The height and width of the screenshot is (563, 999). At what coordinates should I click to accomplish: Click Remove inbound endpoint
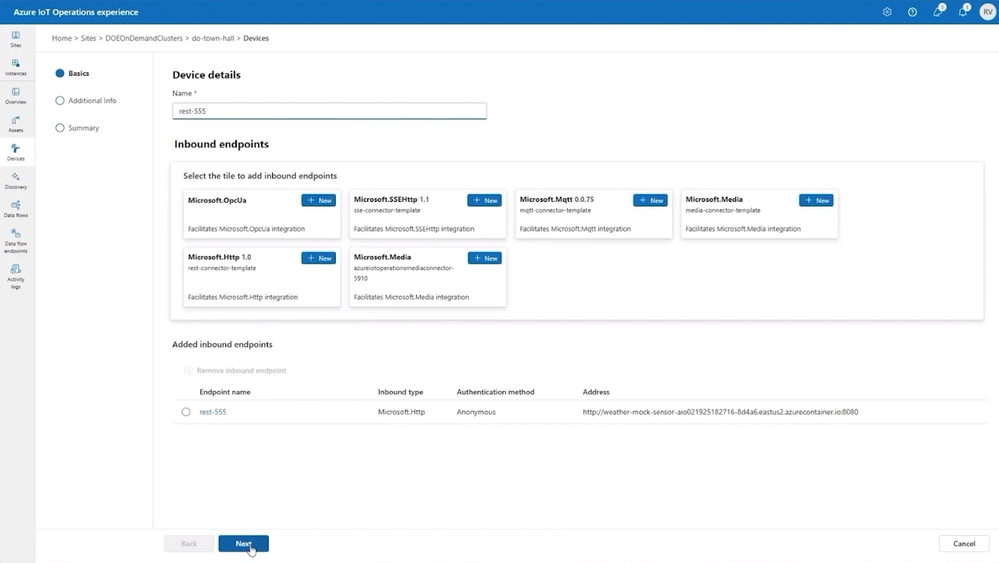tap(234, 370)
